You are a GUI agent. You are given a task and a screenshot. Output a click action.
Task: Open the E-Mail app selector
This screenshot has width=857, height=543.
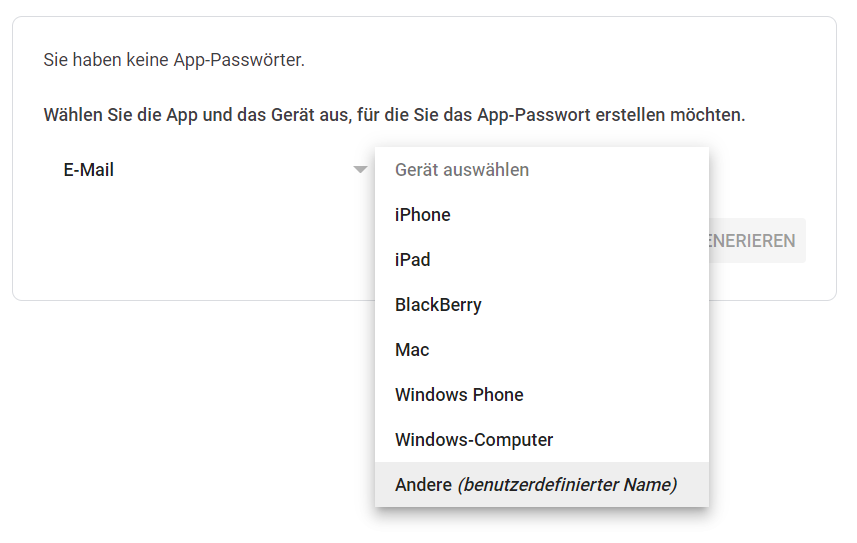click(x=209, y=170)
